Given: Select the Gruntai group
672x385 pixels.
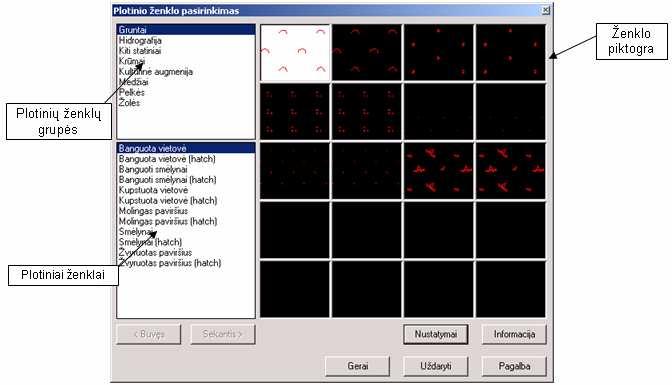Looking at the screenshot, I should [186, 30].
